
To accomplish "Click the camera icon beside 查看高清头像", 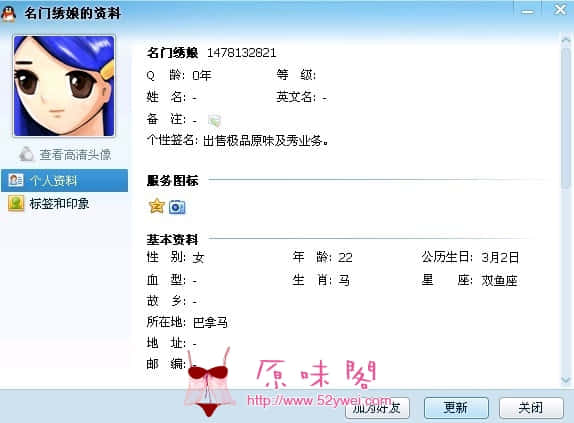I will coord(26,154).
